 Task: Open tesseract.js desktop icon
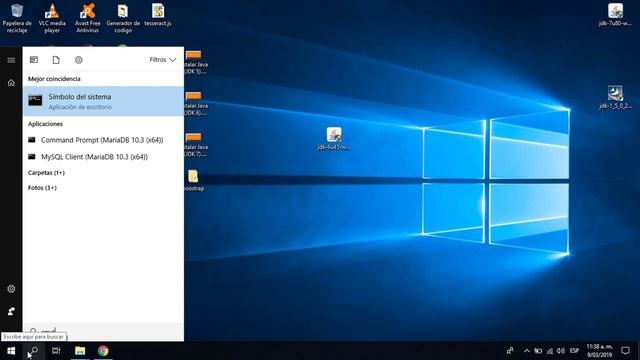[158, 15]
